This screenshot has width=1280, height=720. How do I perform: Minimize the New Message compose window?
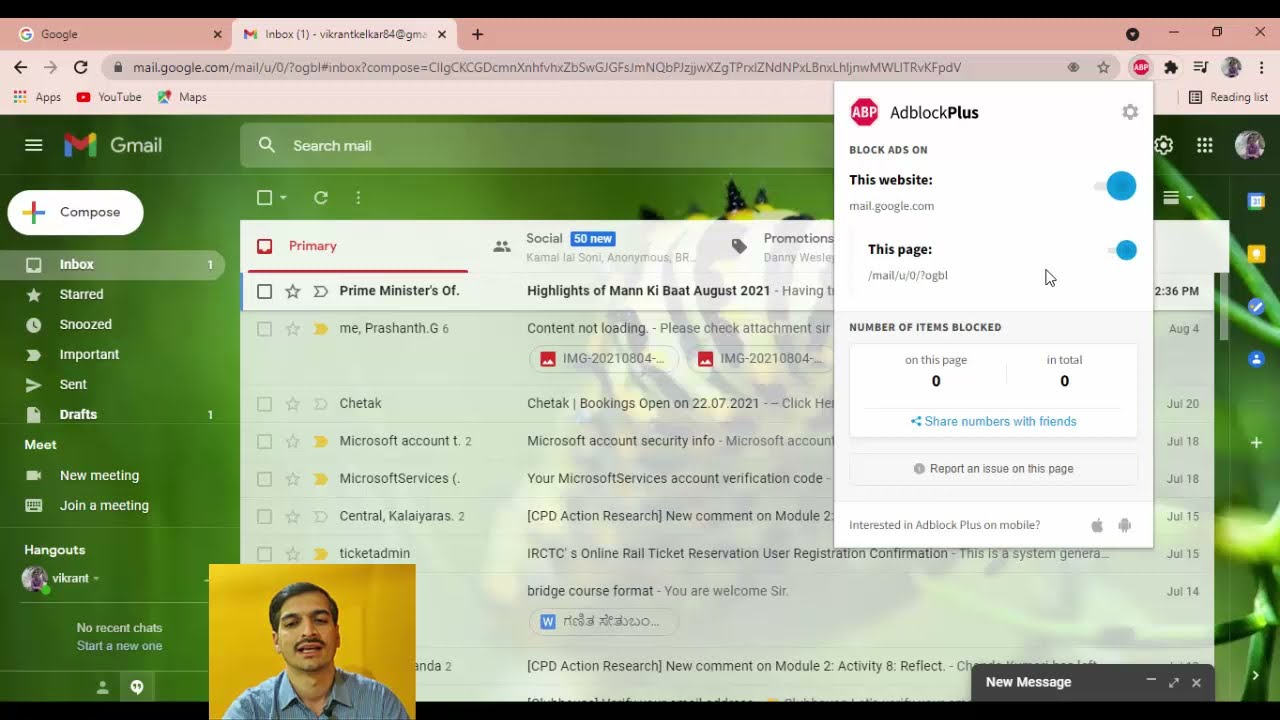pyautogui.click(x=1151, y=681)
